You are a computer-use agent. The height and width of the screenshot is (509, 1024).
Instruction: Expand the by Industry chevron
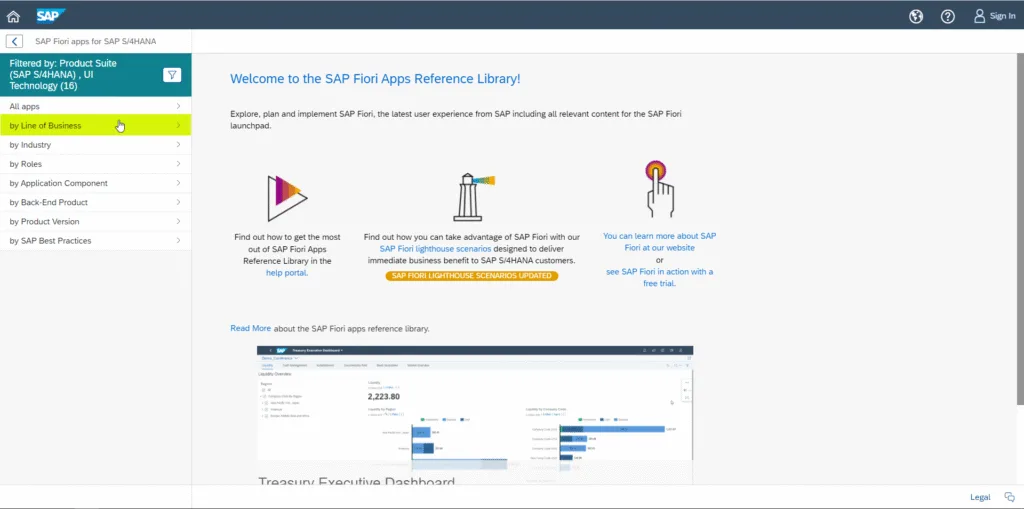(178, 144)
